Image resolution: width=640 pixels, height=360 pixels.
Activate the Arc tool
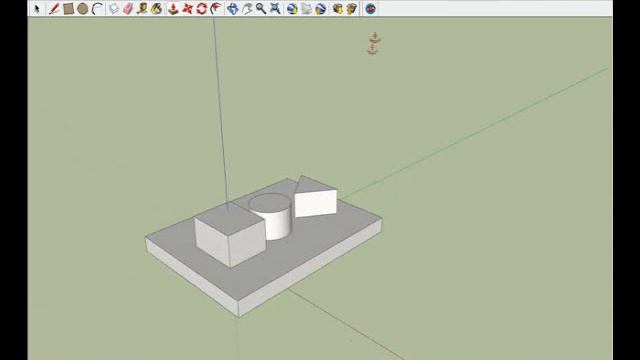point(97,9)
